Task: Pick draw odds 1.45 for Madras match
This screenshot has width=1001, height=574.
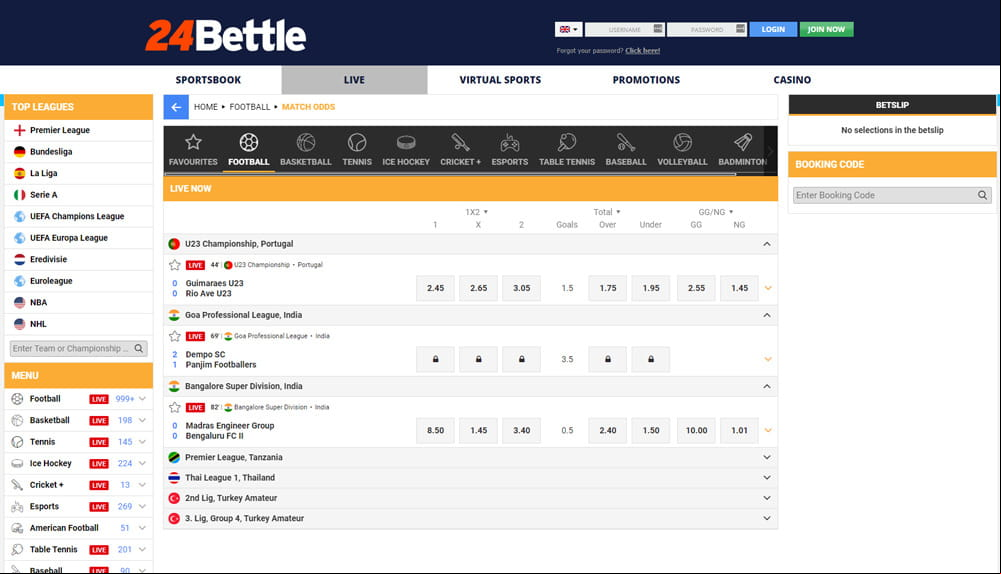Action: (479, 430)
